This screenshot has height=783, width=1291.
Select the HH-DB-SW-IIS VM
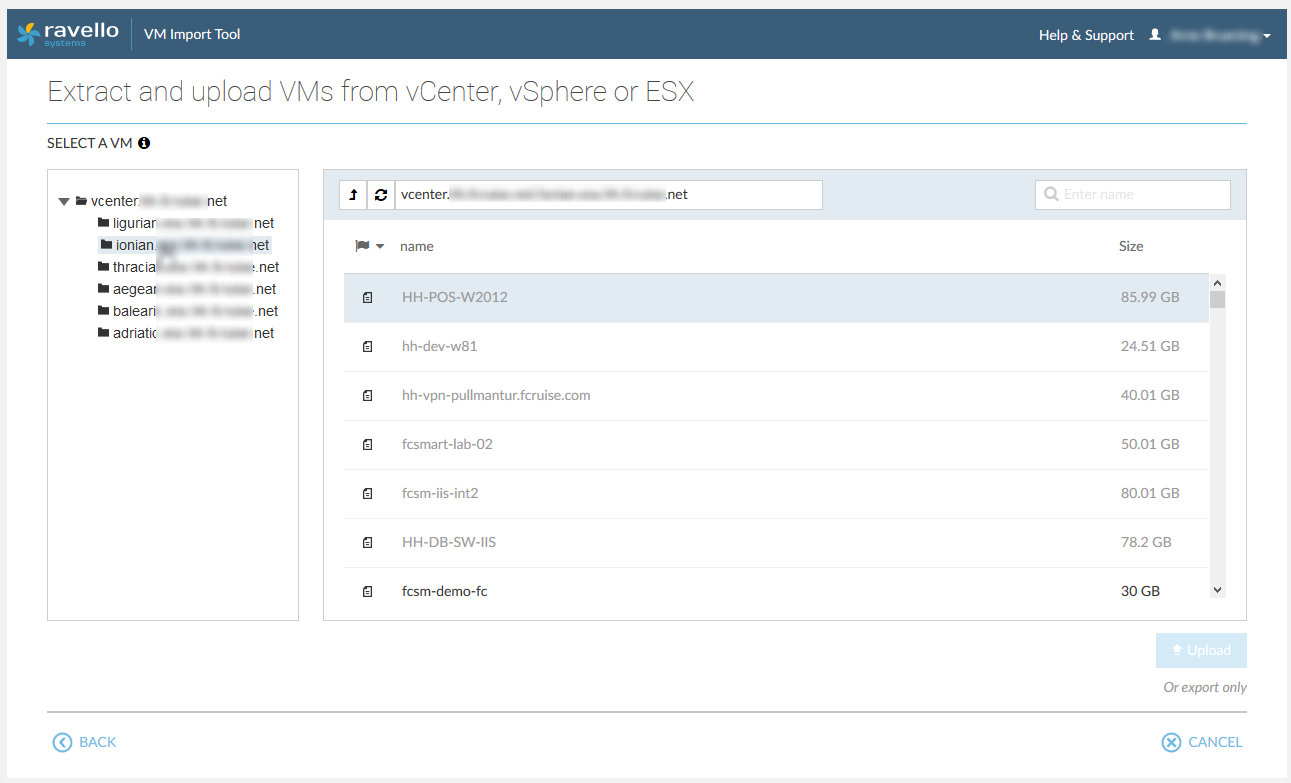(776, 543)
